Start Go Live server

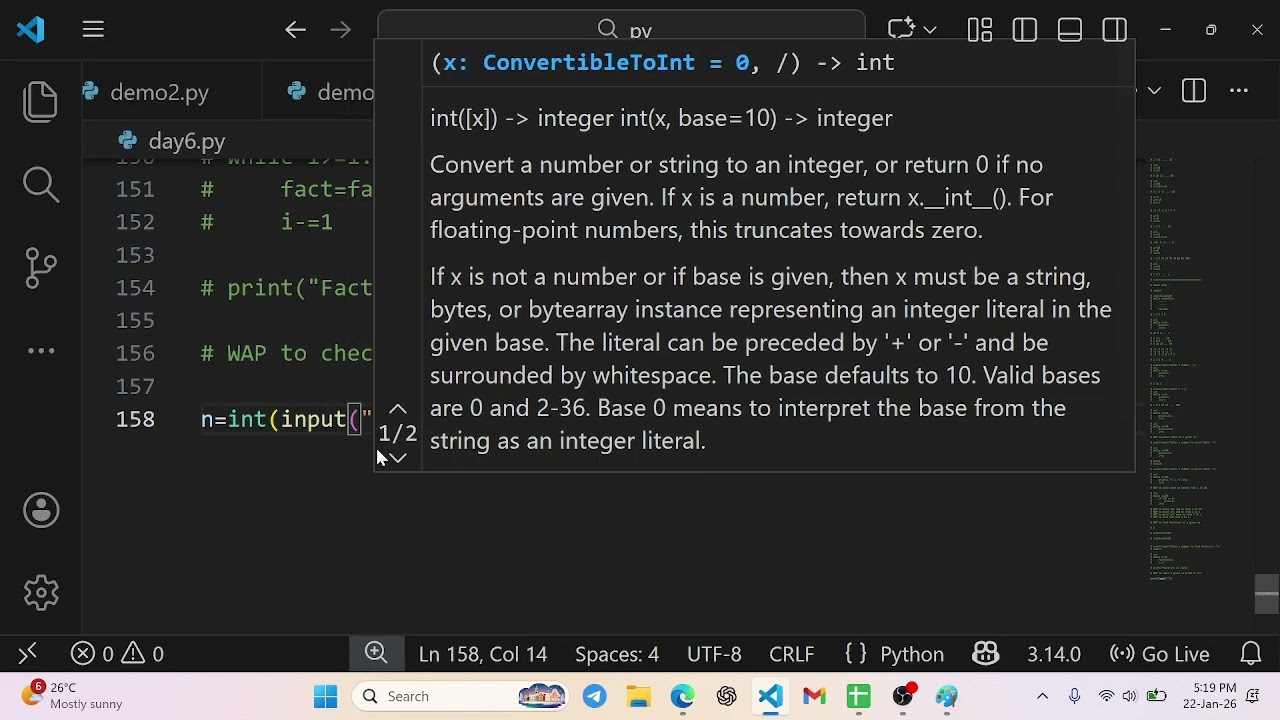tap(1160, 654)
